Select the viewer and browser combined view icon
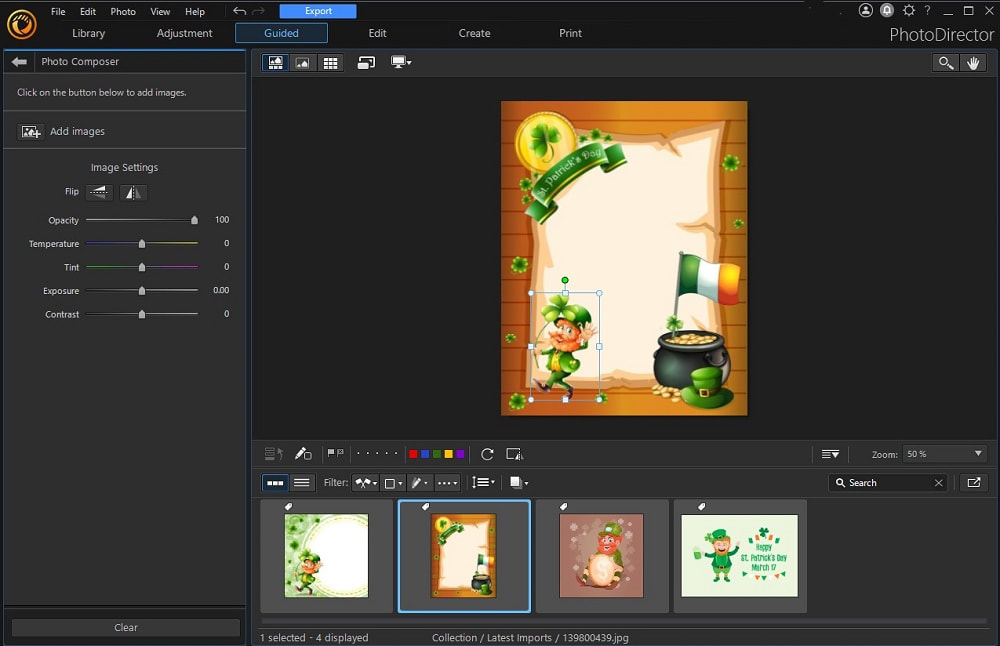This screenshot has width=1000, height=646. click(x=274, y=62)
